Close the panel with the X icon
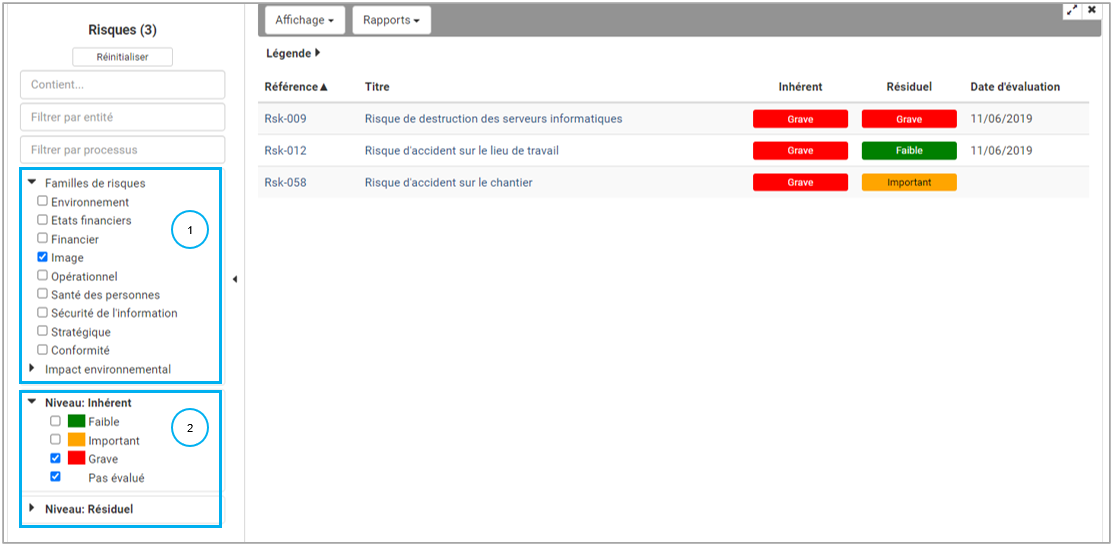Viewport: 1114px width, 549px height. (1092, 10)
